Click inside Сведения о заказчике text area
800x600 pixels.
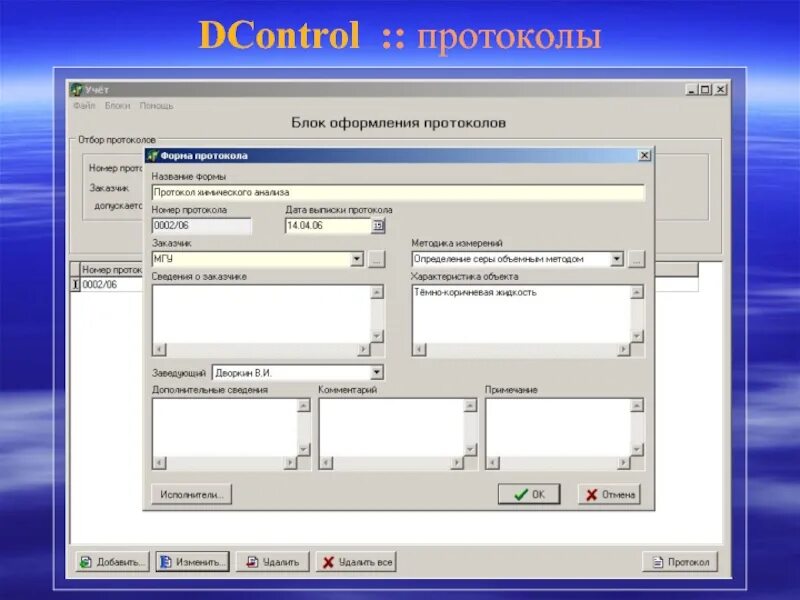pyautogui.click(x=262, y=314)
